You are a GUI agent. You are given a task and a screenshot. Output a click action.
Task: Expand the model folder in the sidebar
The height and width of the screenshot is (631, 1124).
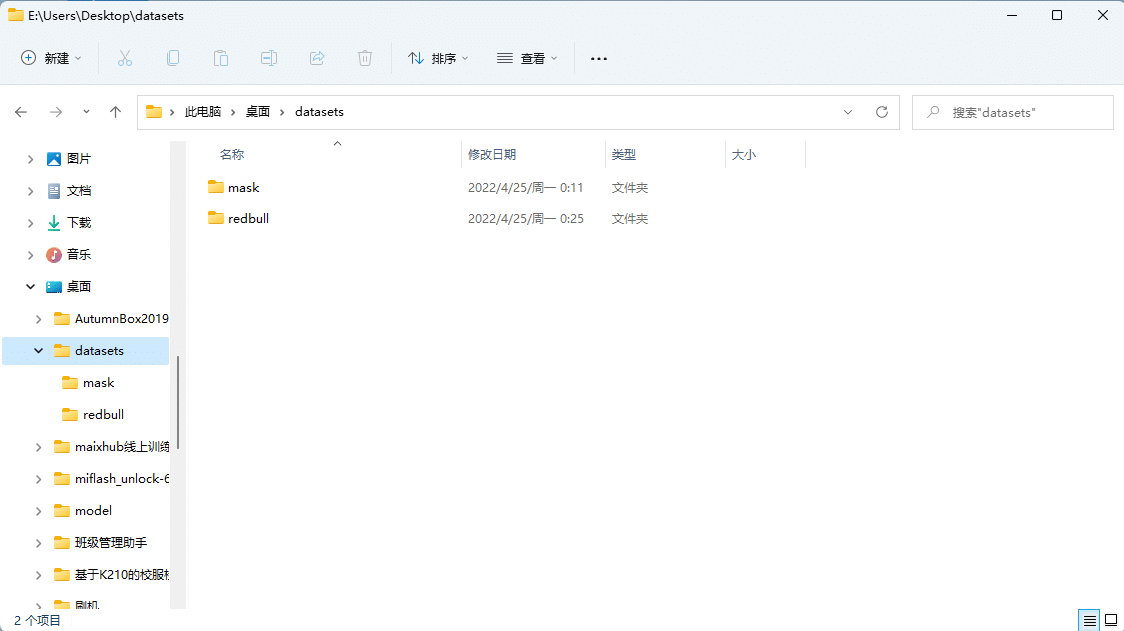click(37, 510)
